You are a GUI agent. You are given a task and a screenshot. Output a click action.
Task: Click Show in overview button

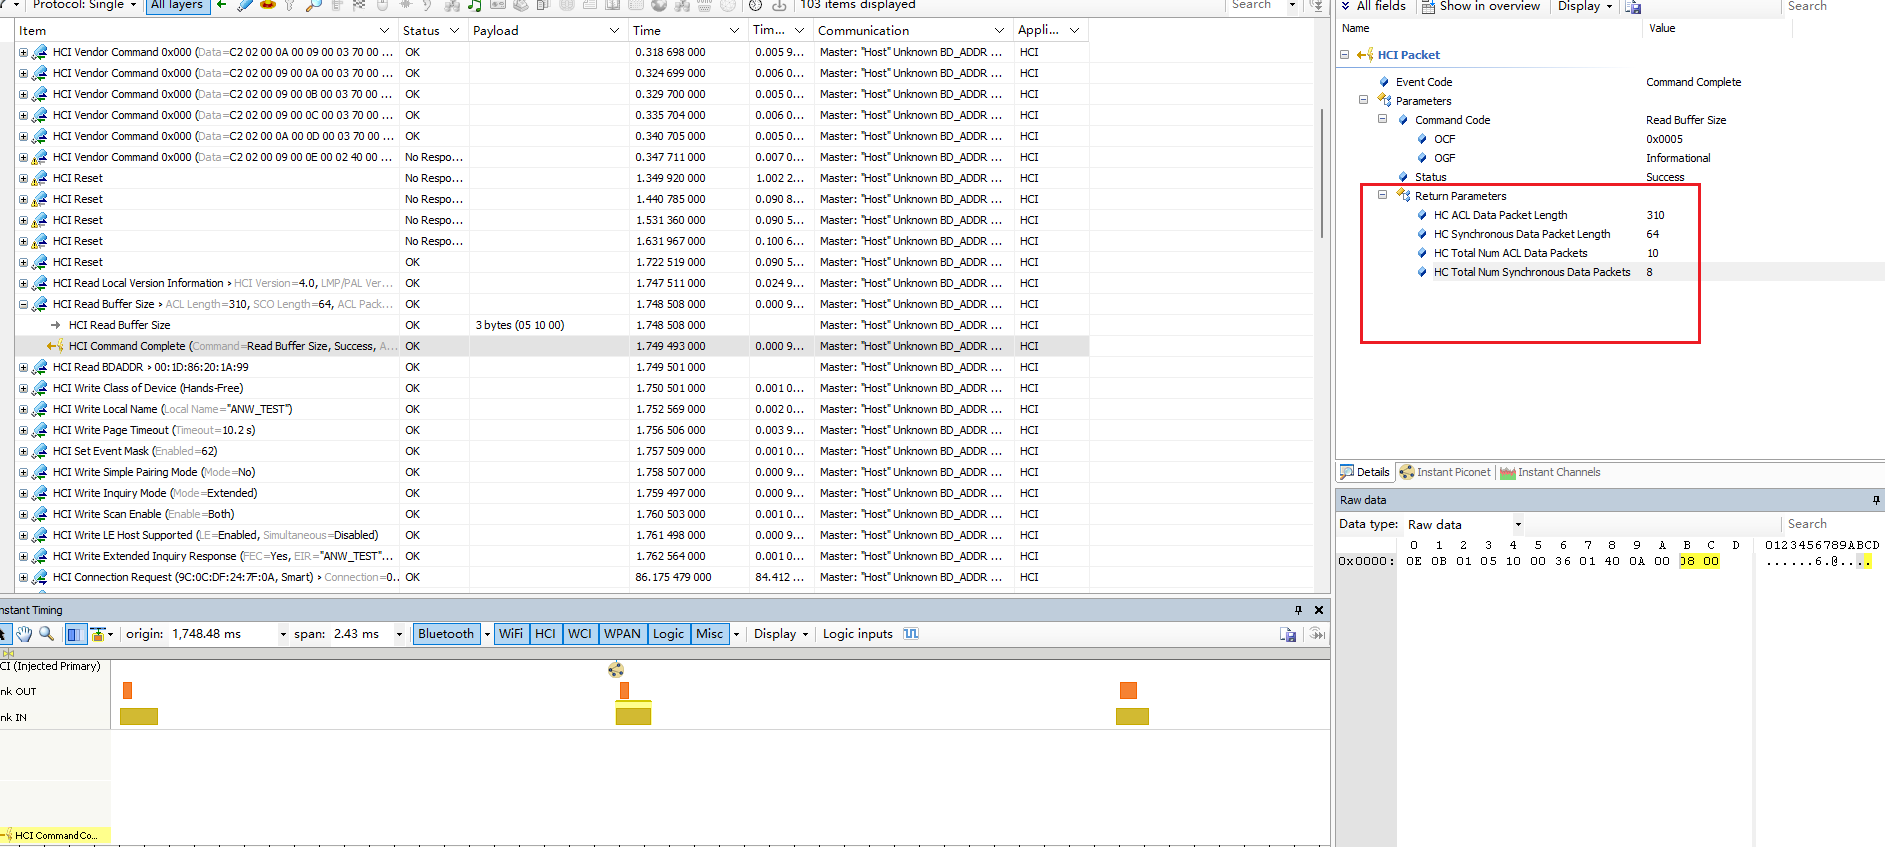1481,6
